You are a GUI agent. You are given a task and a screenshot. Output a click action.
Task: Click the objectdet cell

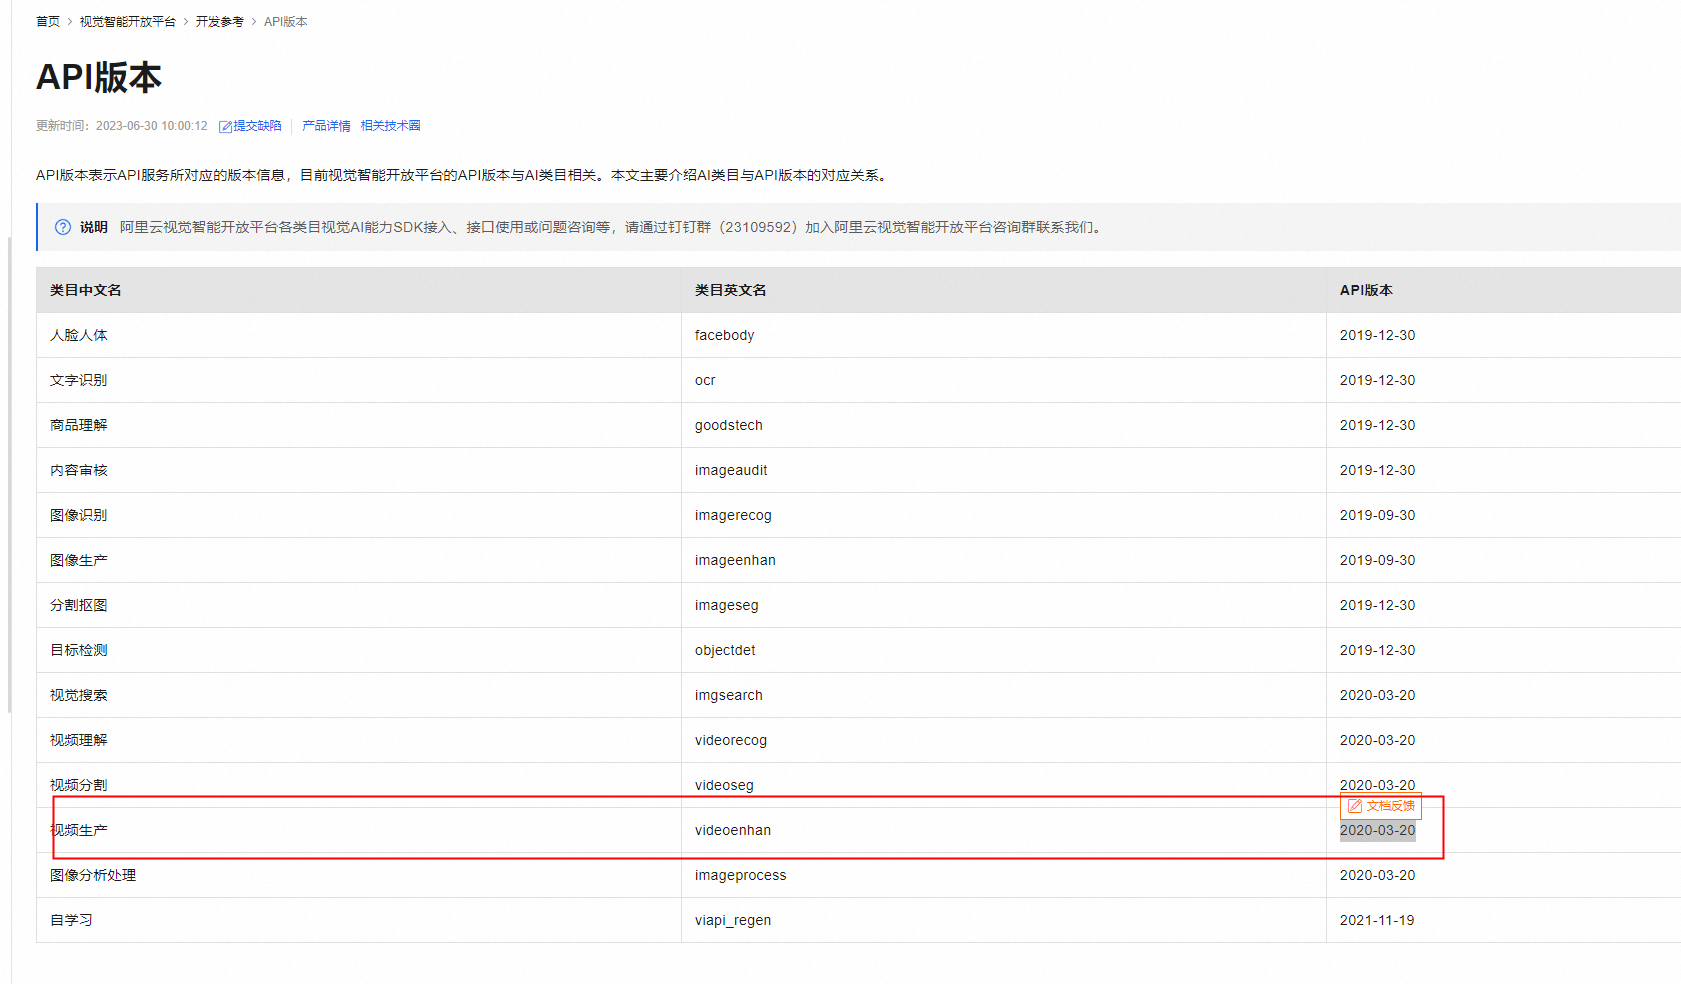[1004, 650]
